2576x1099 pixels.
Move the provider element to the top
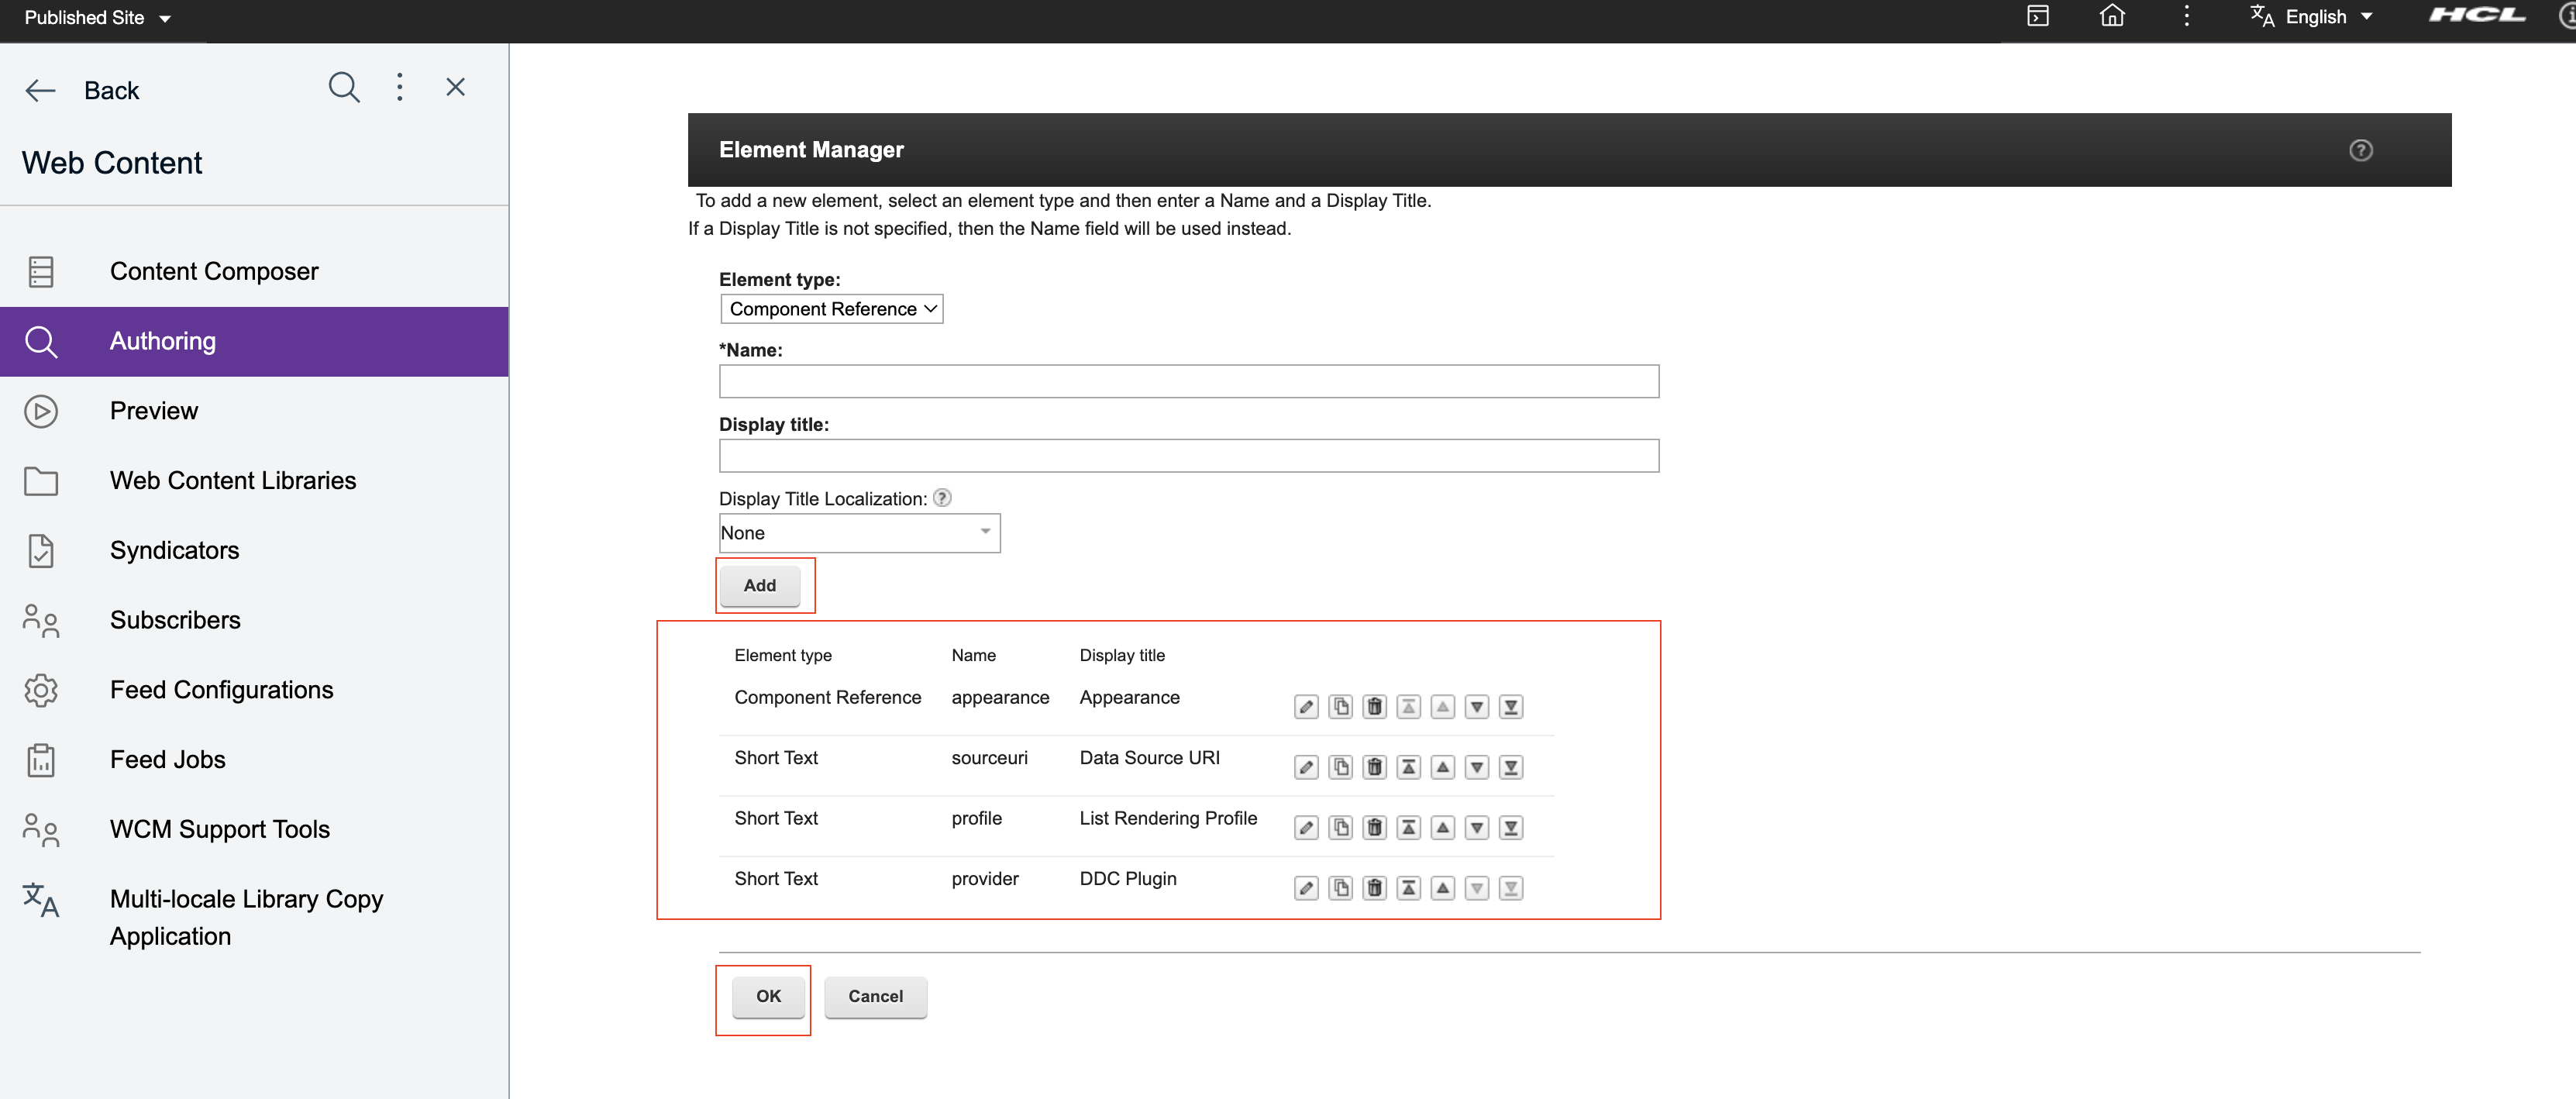(x=1408, y=888)
